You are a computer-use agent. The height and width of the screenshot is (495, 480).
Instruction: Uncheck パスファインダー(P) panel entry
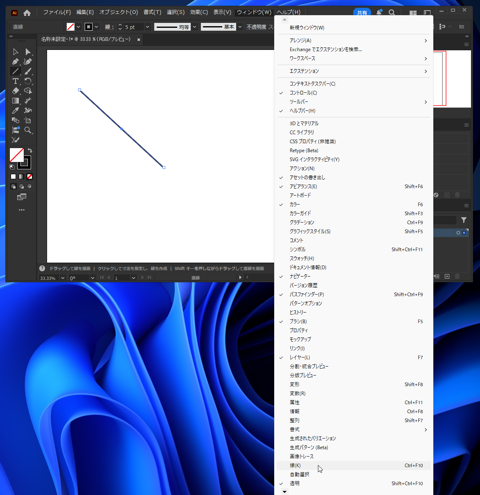353,294
